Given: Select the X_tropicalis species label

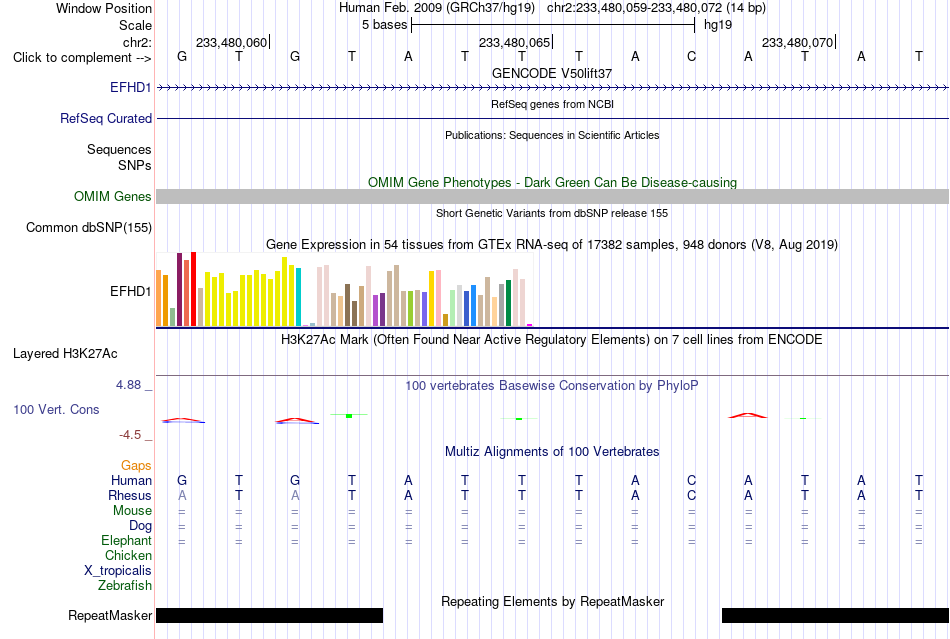Looking at the screenshot, I should pyautogui.click(x=118, y=571).
